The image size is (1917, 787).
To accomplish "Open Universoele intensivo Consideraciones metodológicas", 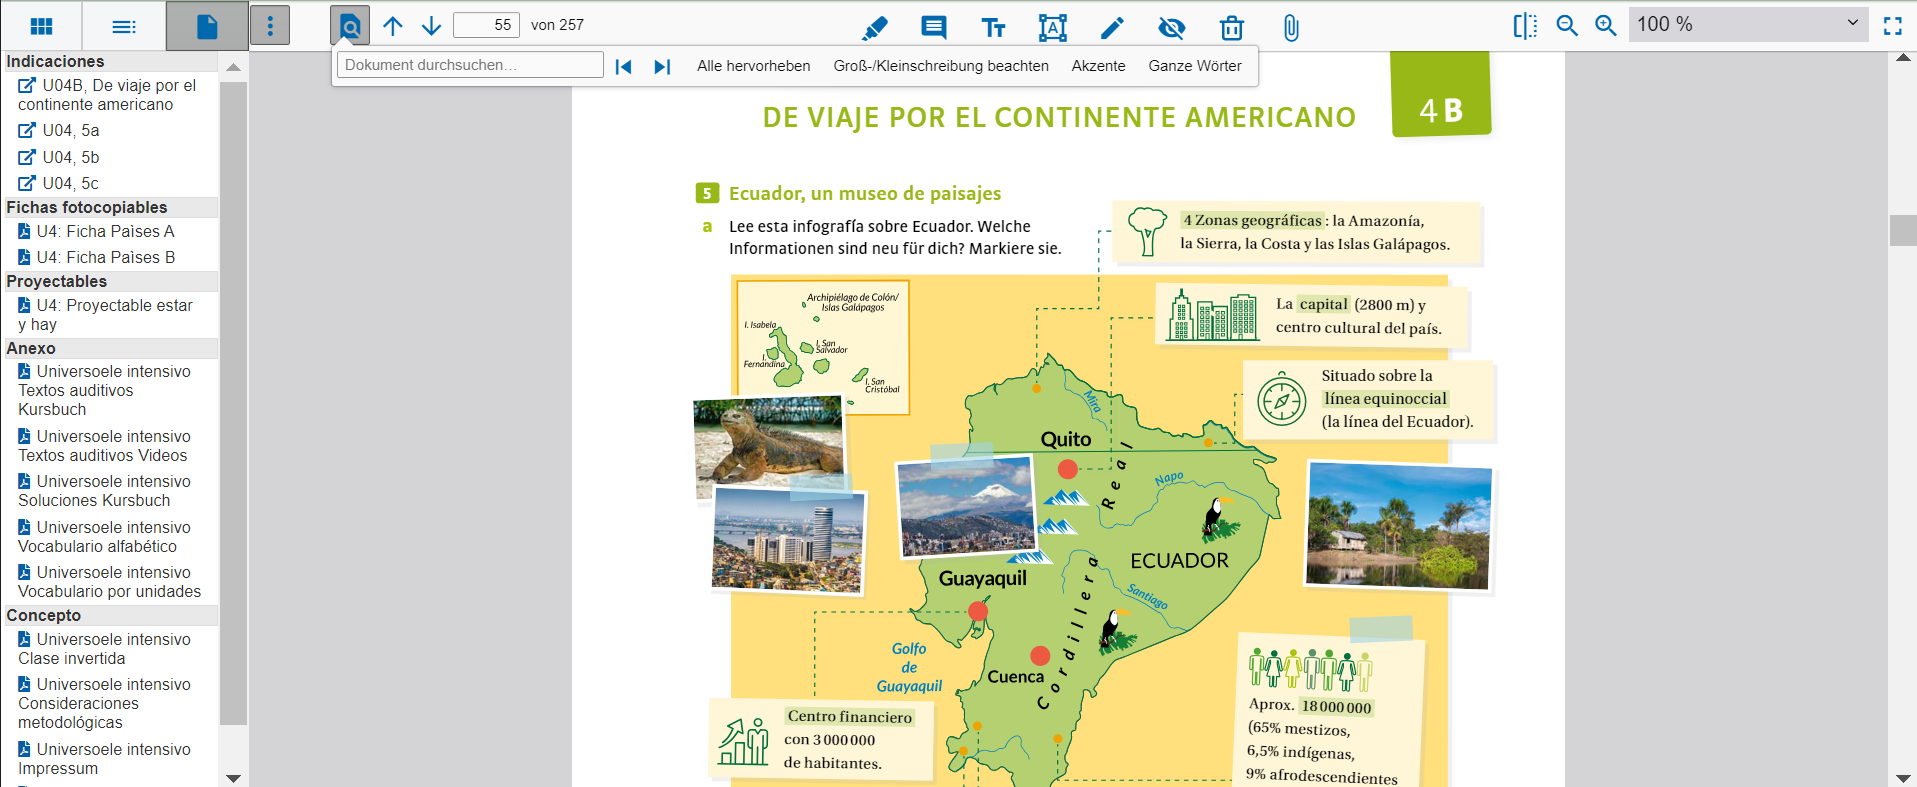I will click(105, 703).
